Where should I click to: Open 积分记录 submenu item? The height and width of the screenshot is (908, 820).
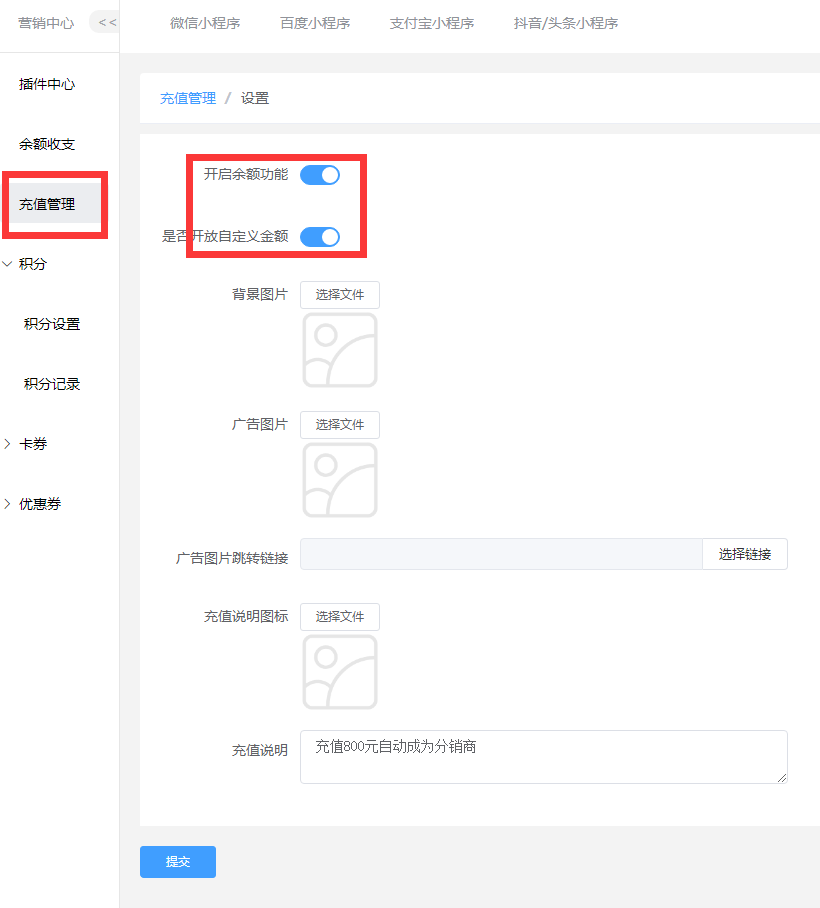coord(52,384)
